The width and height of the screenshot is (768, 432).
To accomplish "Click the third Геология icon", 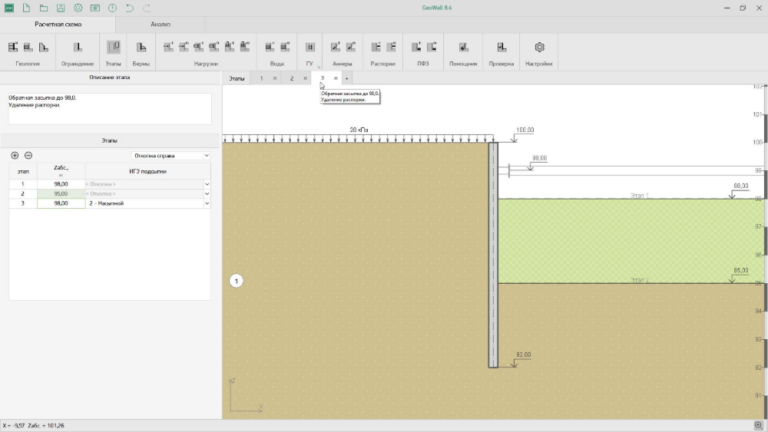I will (44, 47).
